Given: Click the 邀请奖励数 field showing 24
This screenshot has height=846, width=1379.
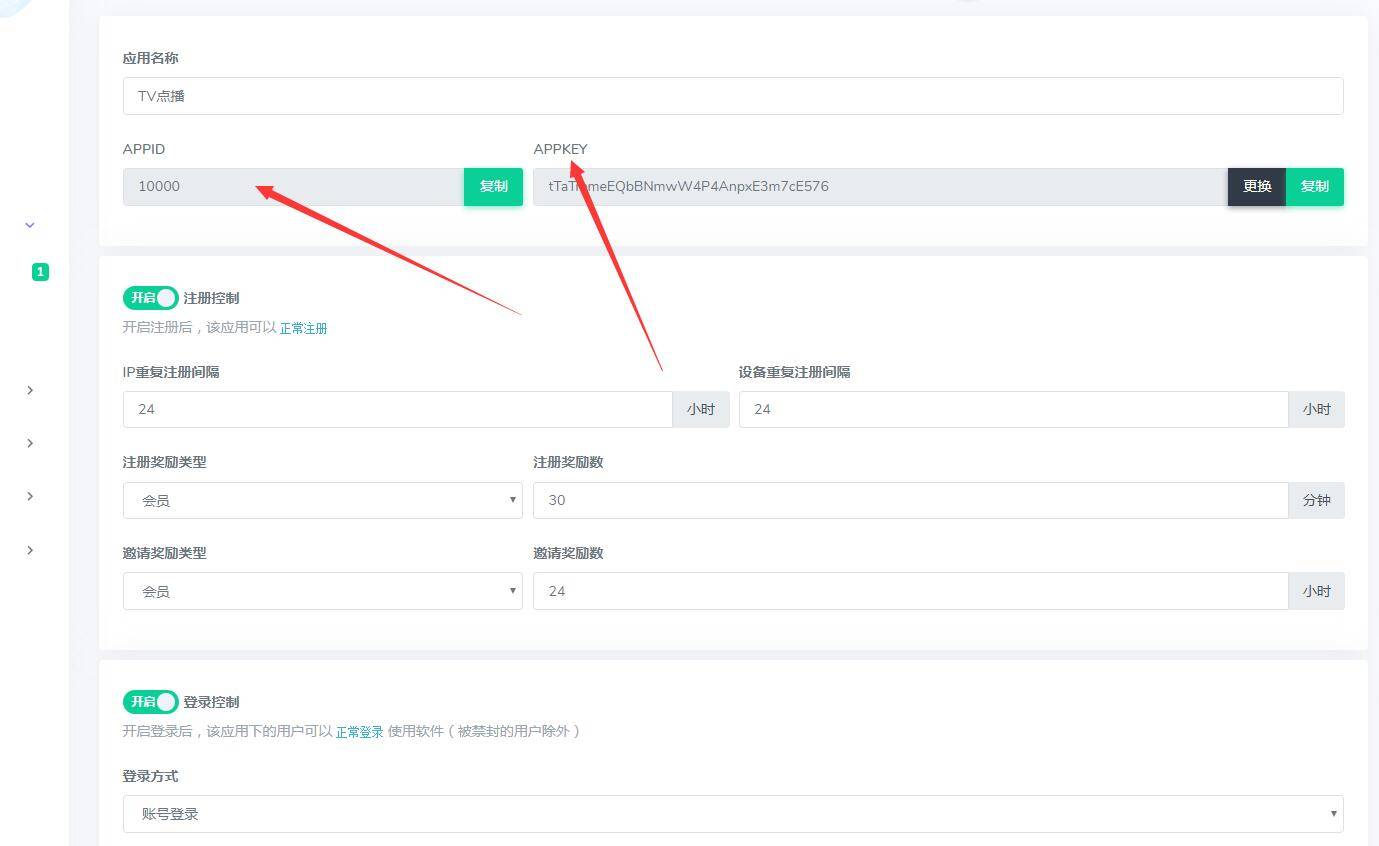Looking at the screenshot, I should coord(911,591).
